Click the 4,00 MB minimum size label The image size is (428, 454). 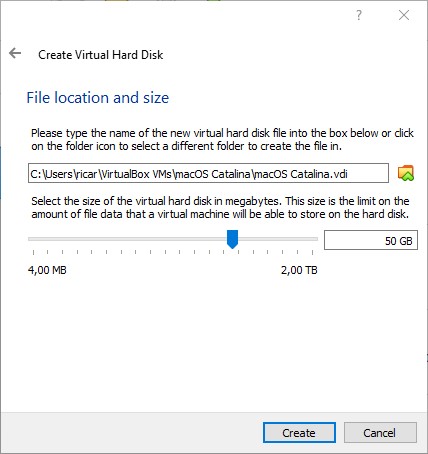(47, 270)
